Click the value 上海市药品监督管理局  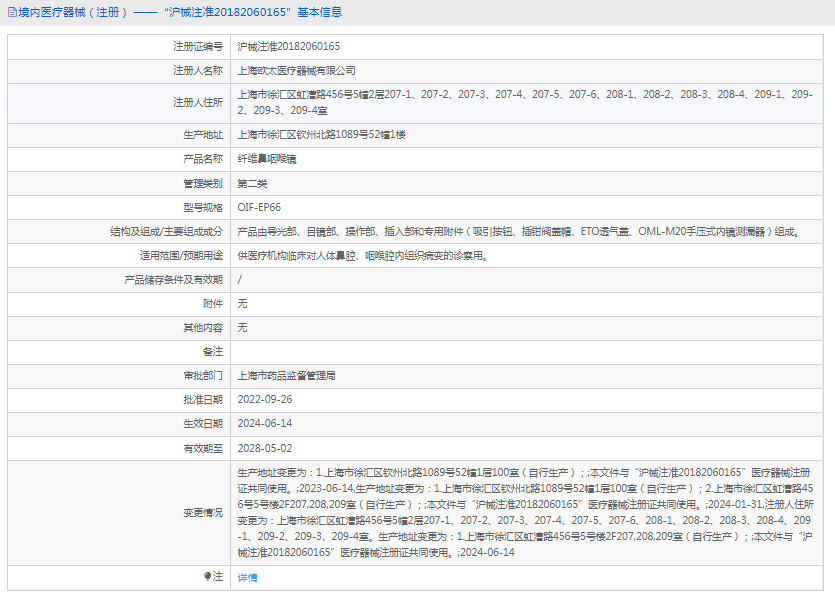[286, 376]
